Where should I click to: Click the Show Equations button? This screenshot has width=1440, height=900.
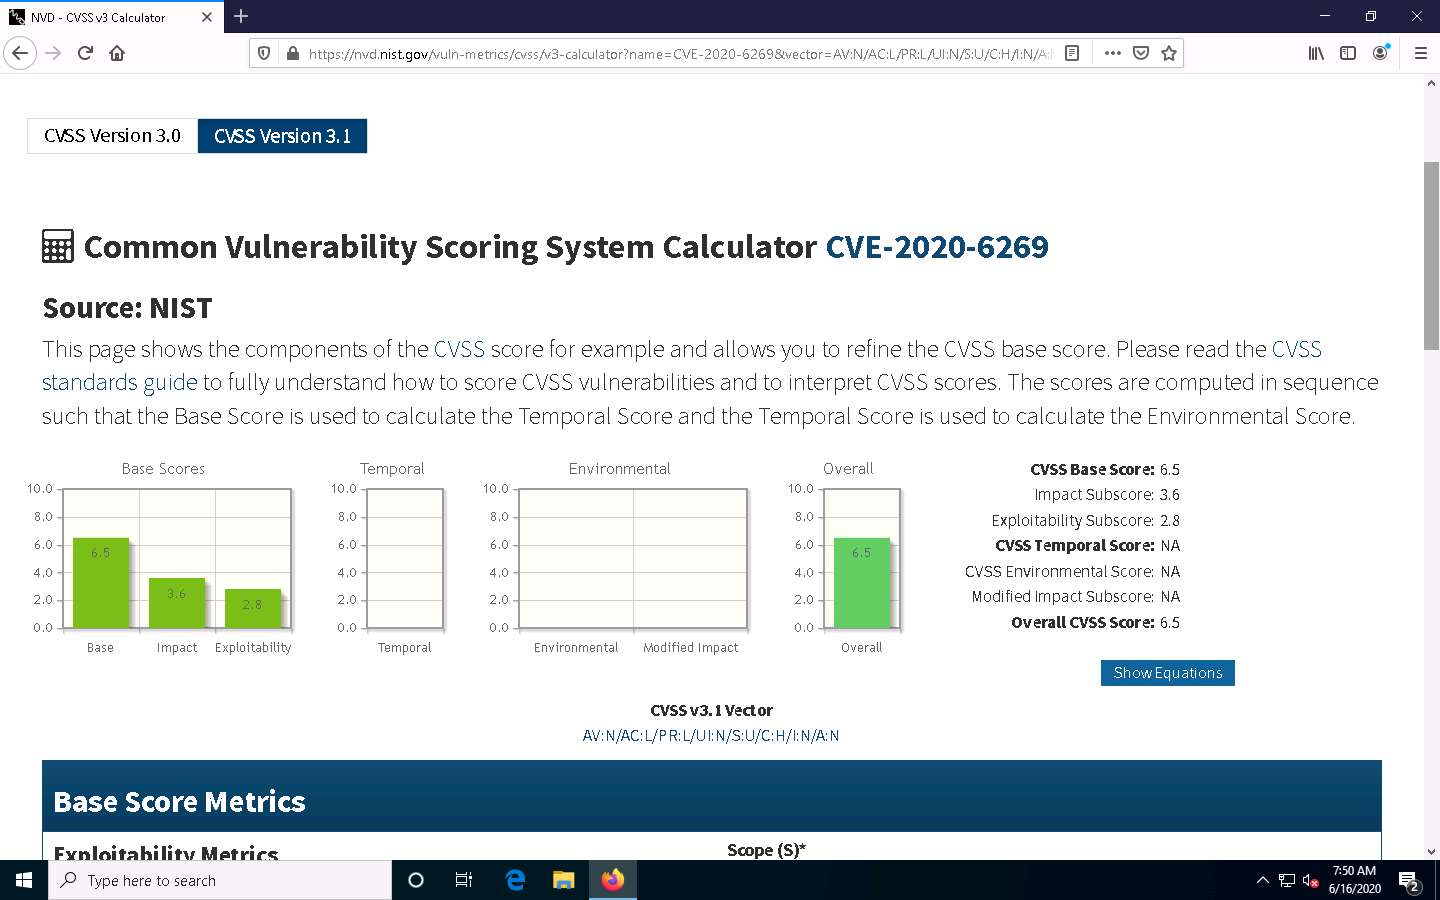pos(1168,673)
